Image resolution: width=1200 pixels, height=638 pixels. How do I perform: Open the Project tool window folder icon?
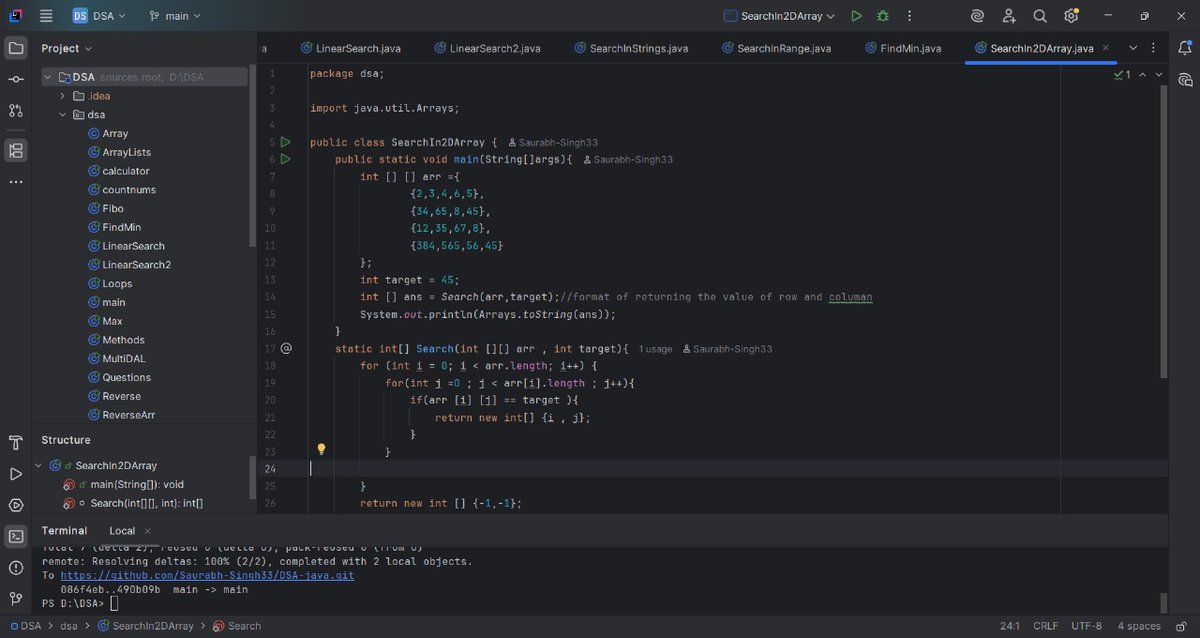(16, 48)
